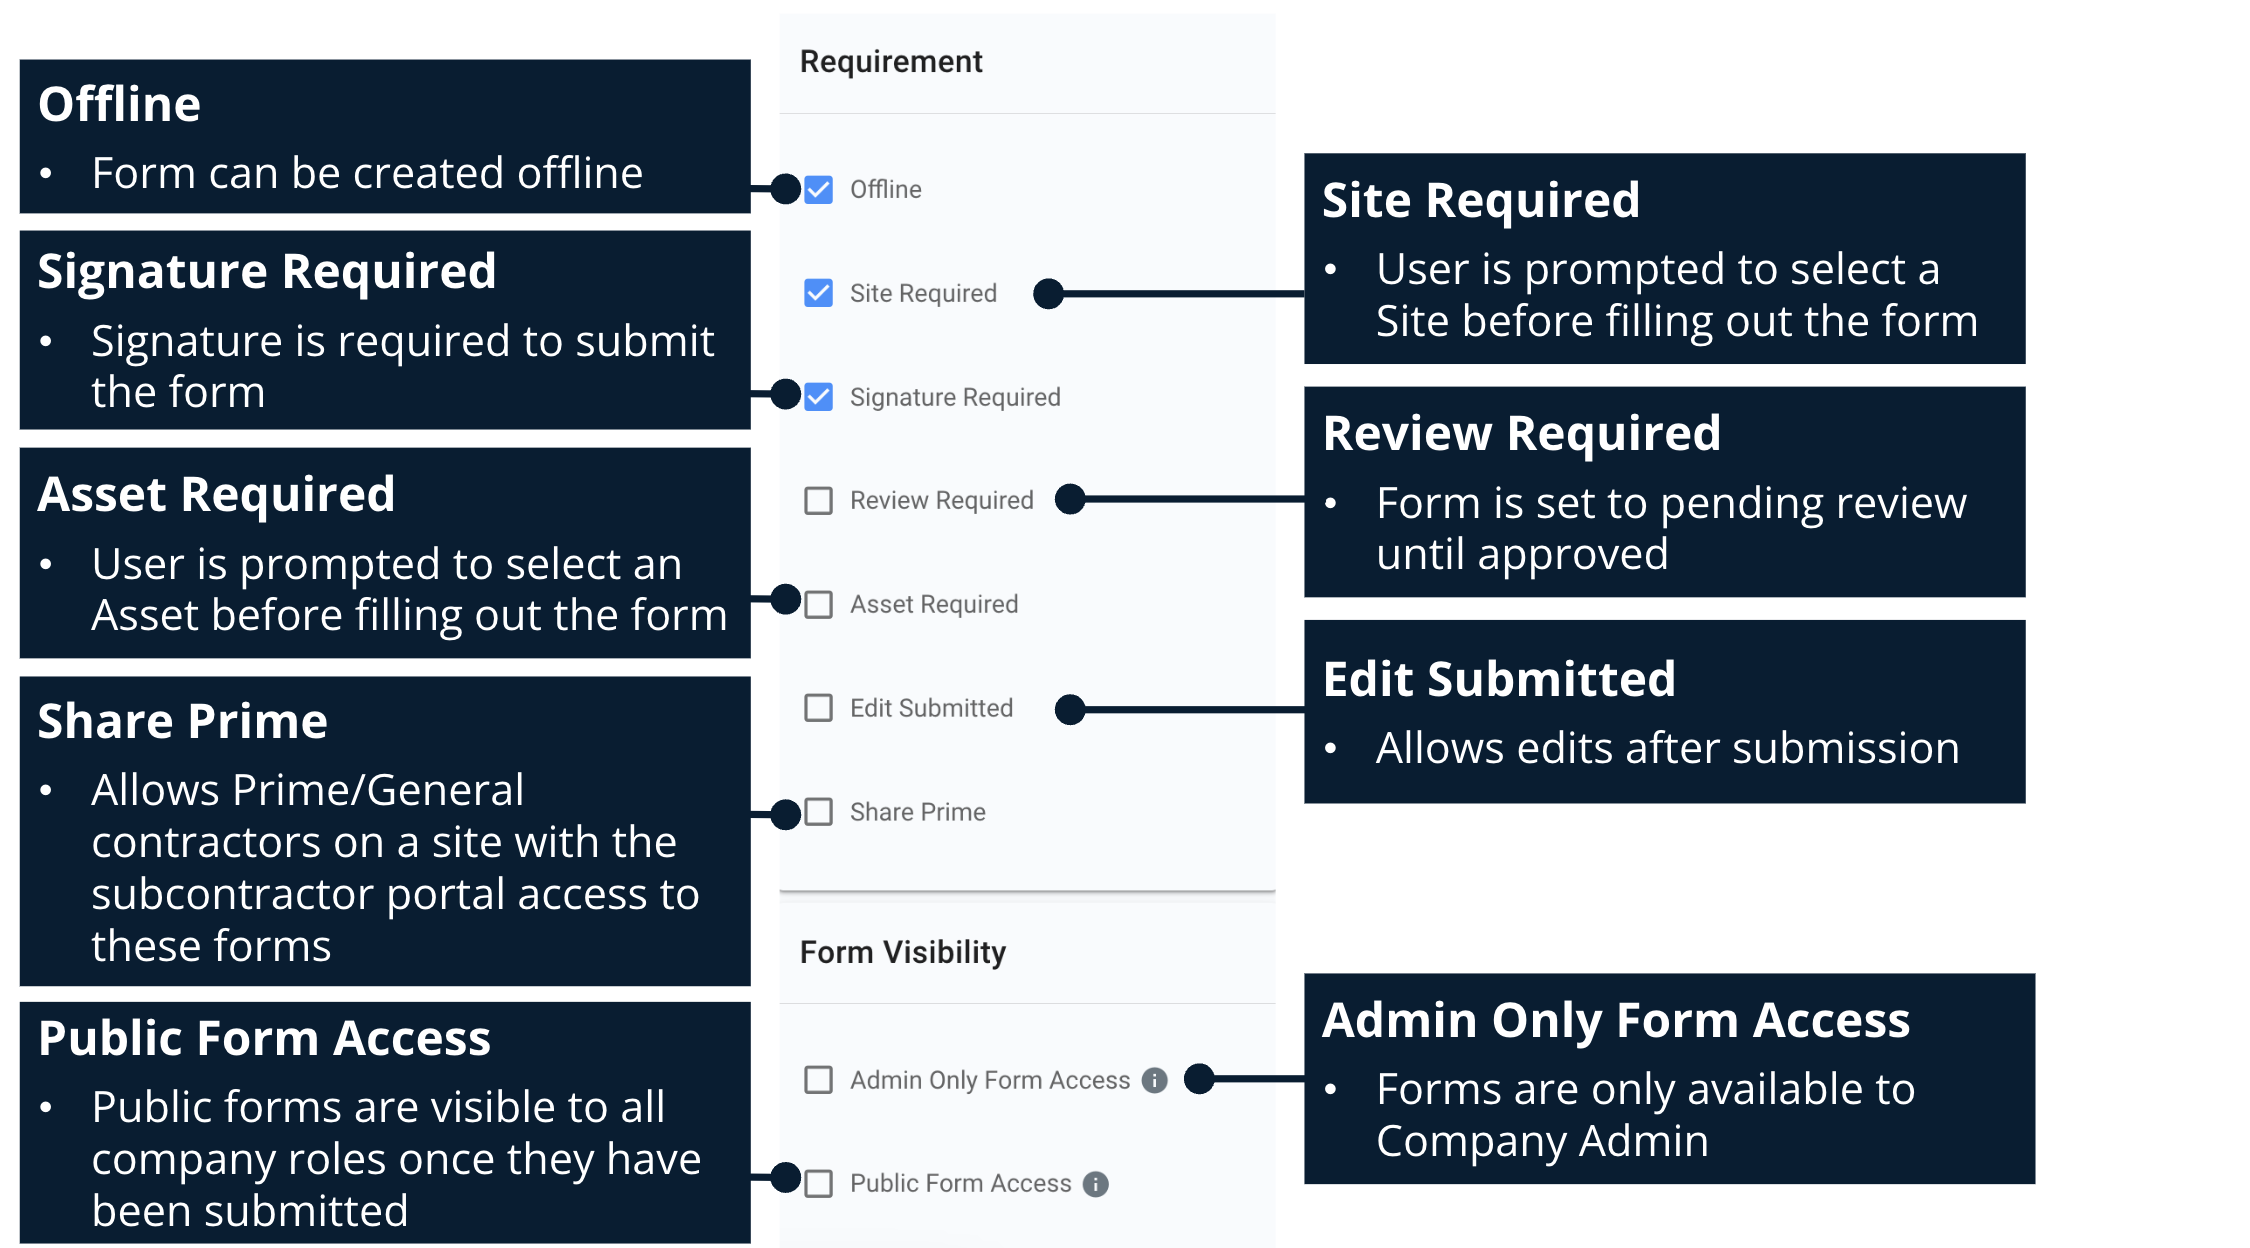This screenshot has height=1248, width=2250.
Task: Click info icon beside Public Form Access
Action: pos(1096,1184)
